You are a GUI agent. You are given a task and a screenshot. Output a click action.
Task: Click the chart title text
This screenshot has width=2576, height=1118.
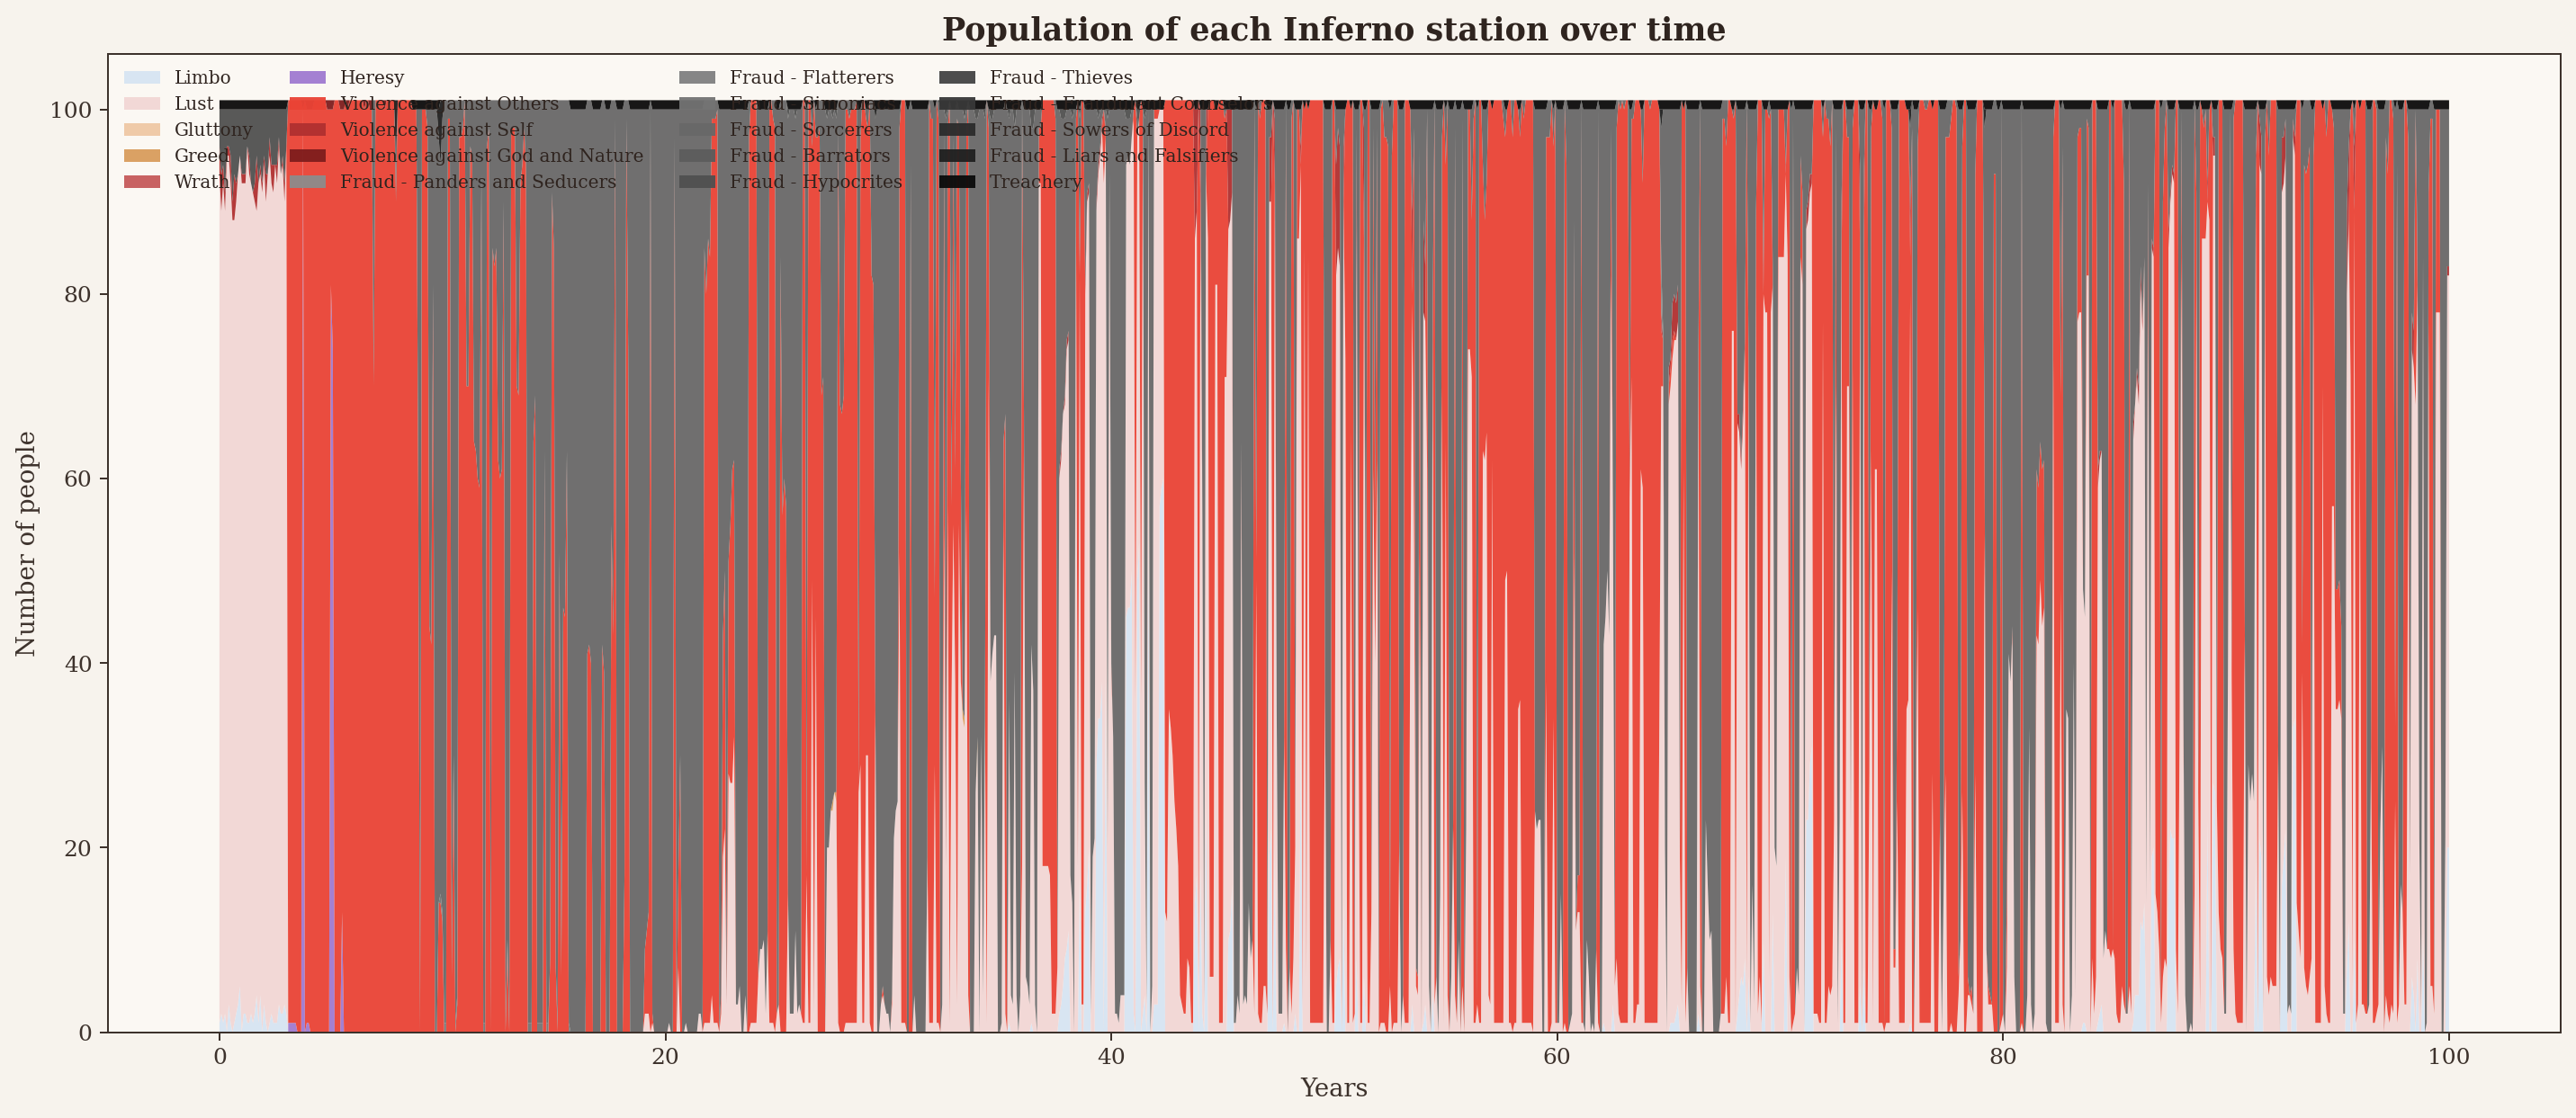pos(1333,30)
